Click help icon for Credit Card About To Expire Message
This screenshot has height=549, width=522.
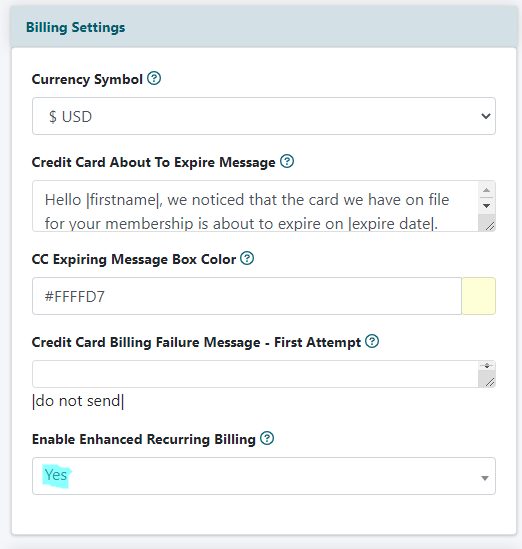tap(287, 161)
